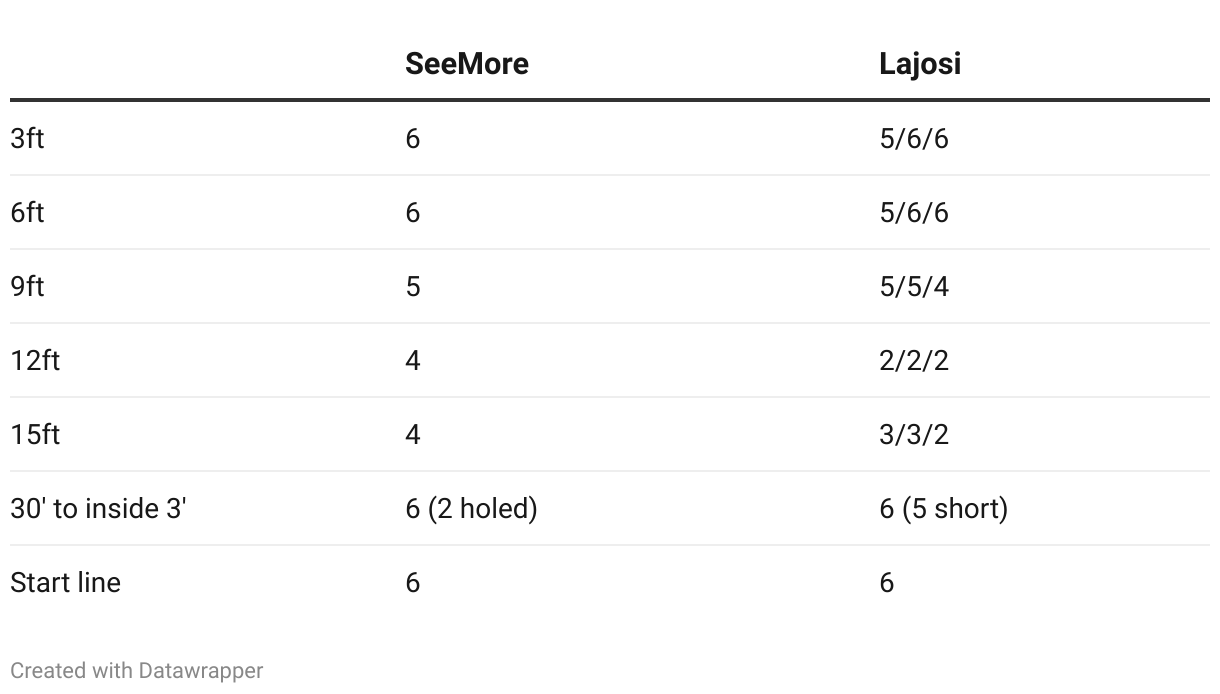Click the 6 (2 holed) cell
Viewport: 1220px width, 694px height.
pos(471,508)
